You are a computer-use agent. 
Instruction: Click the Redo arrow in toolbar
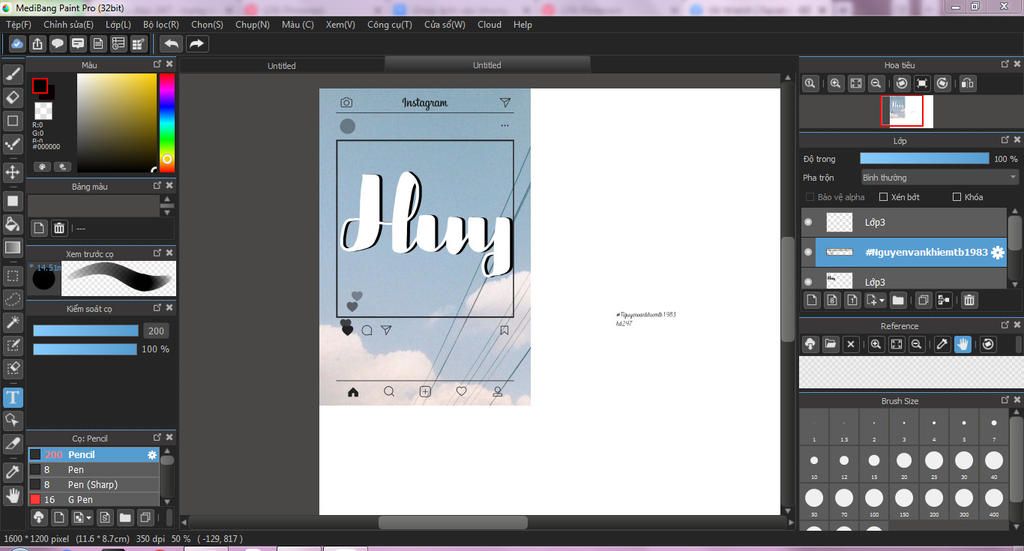[x=196, y=44]
